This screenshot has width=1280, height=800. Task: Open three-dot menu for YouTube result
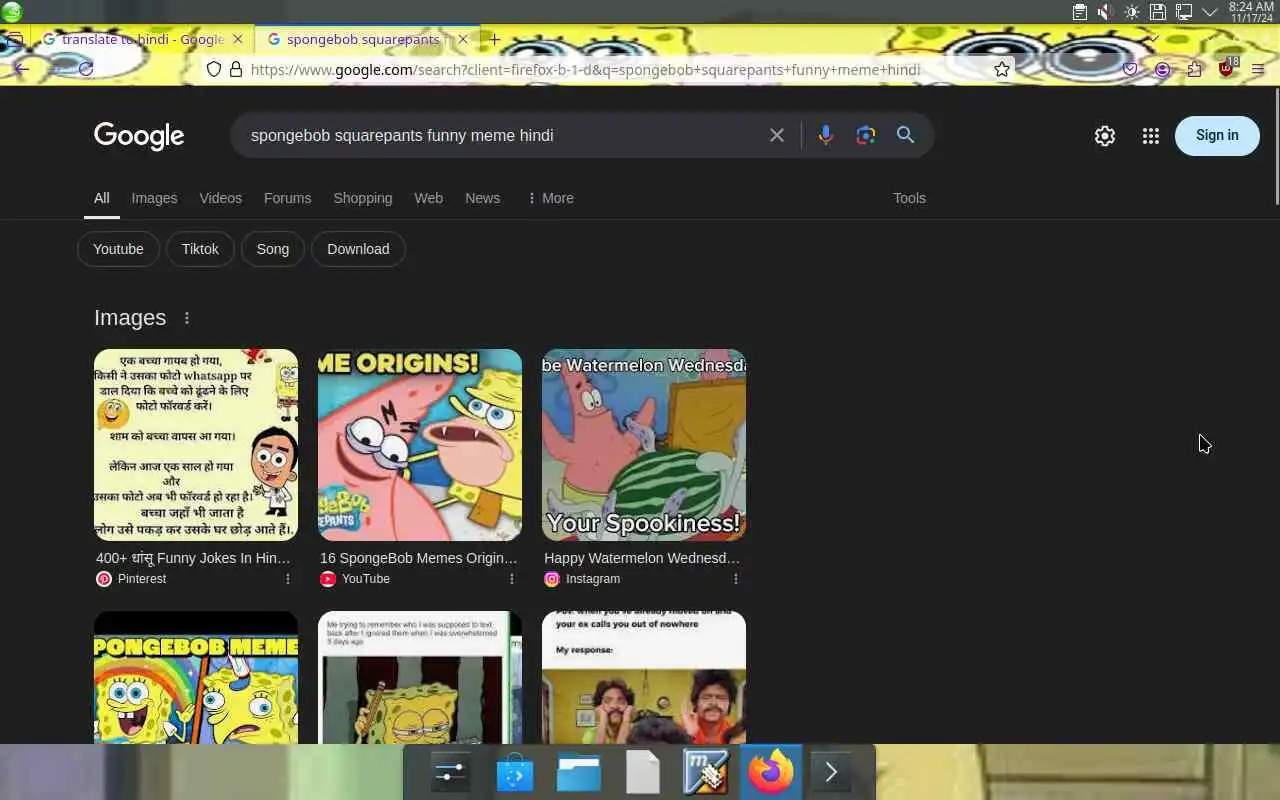pyautogui.click(x=512, y=579)
